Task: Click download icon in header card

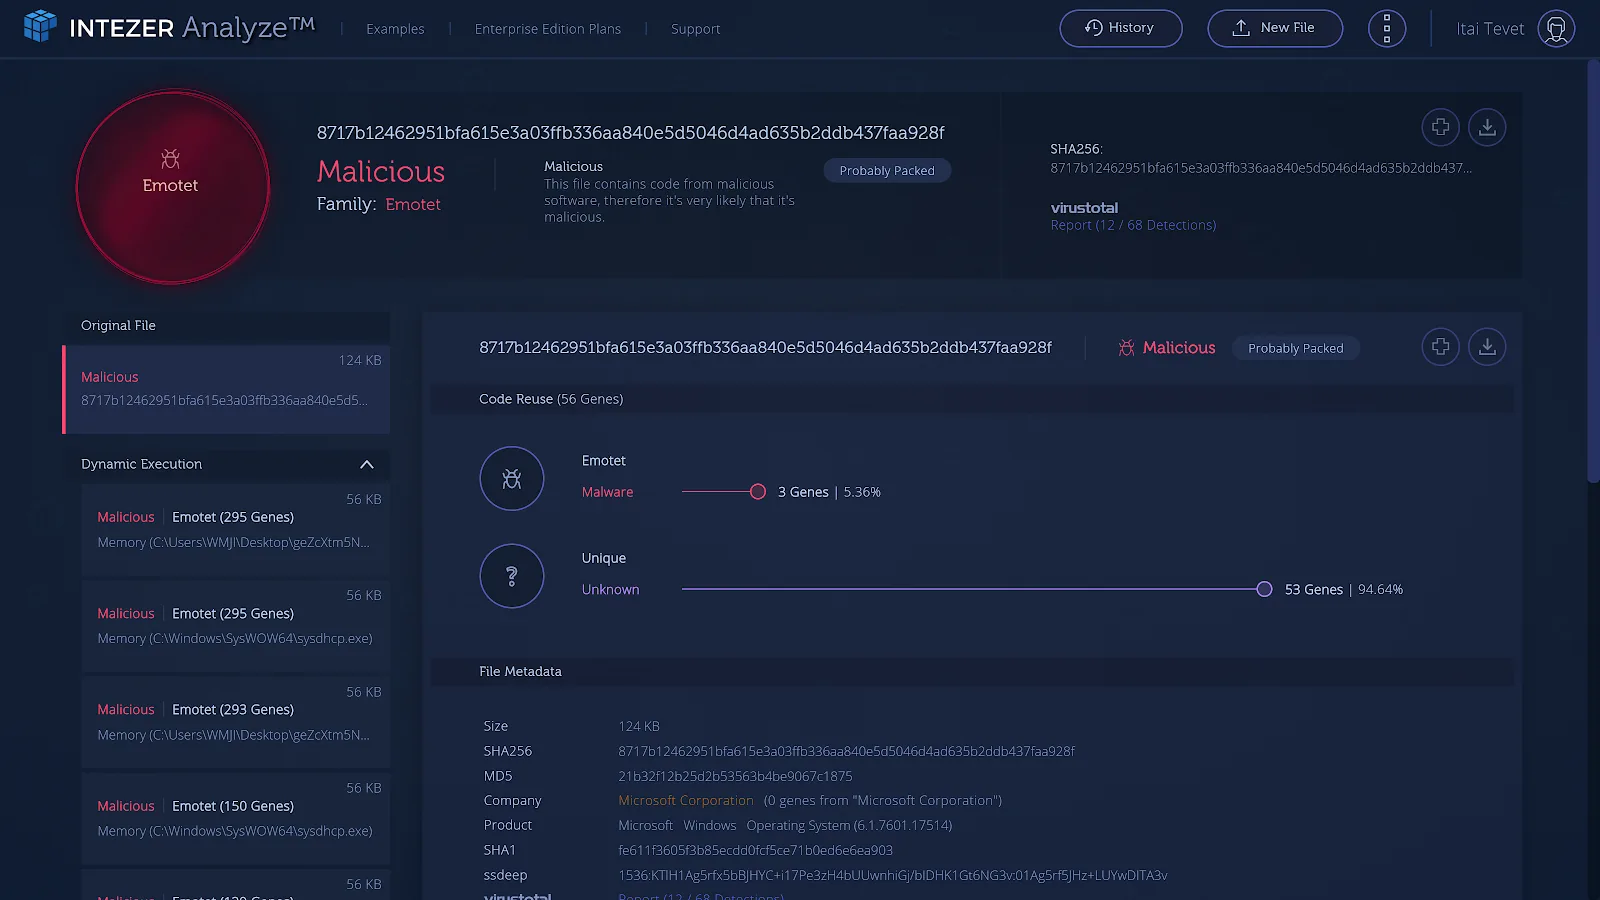Action: point(1487,127)
